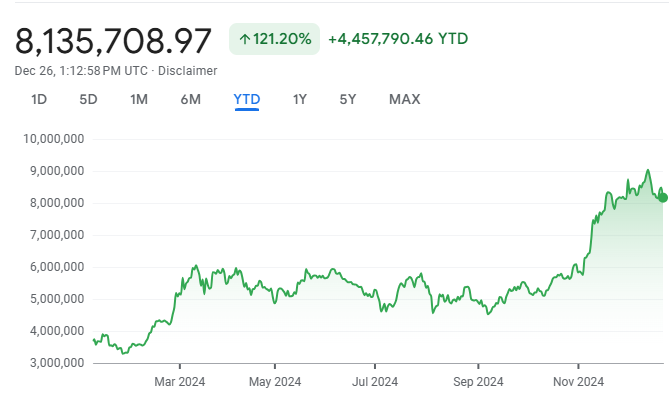The height and width of the screenshot is (401, 669).
Task: Select the 5D time range tab
Action: pyautogui.click(x=88, y=99)
